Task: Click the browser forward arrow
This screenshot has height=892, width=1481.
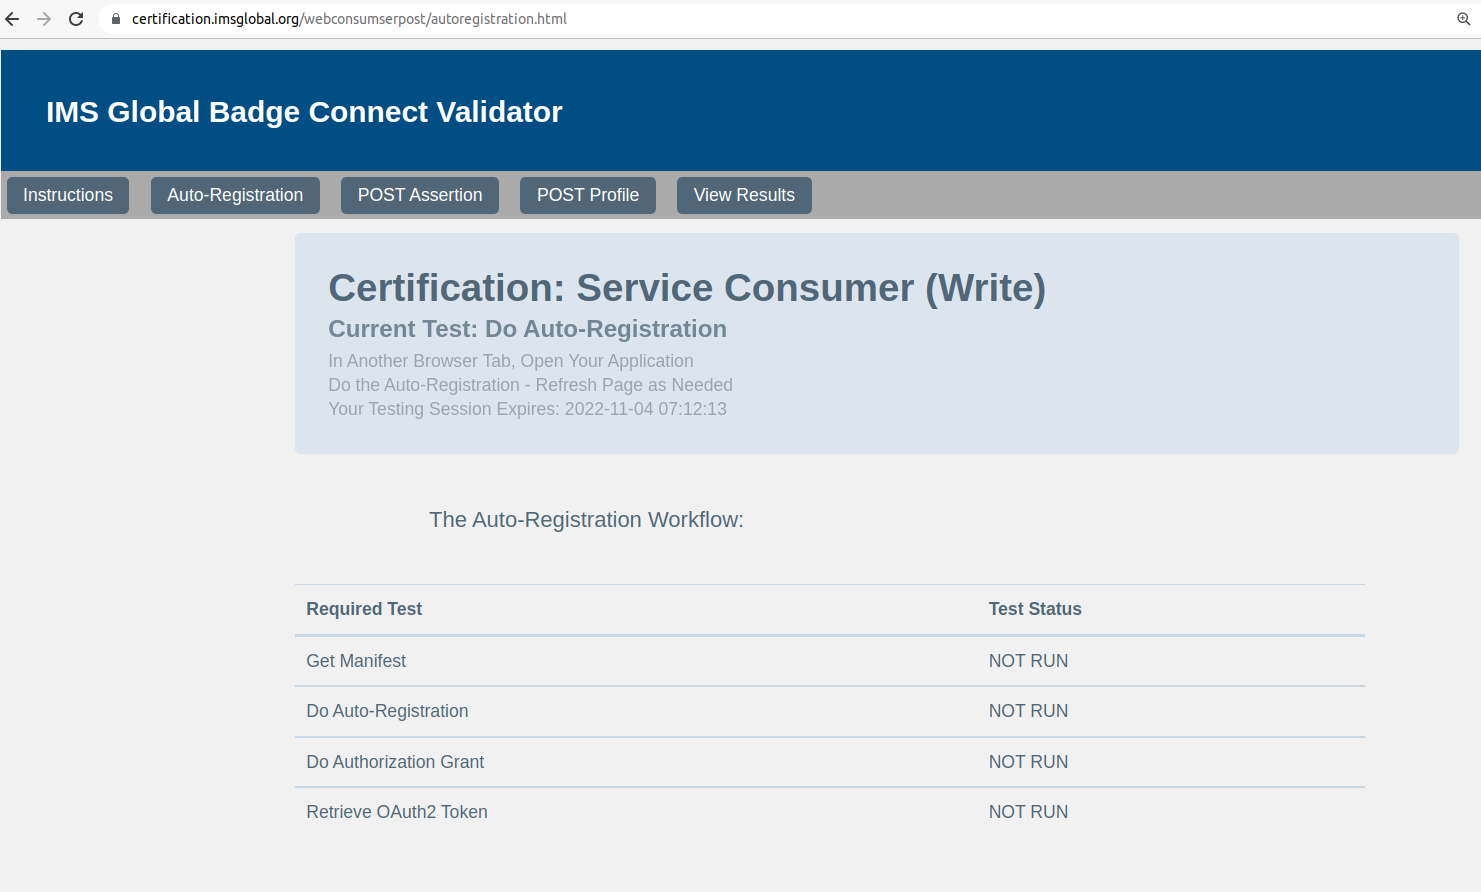Action: 44,19
